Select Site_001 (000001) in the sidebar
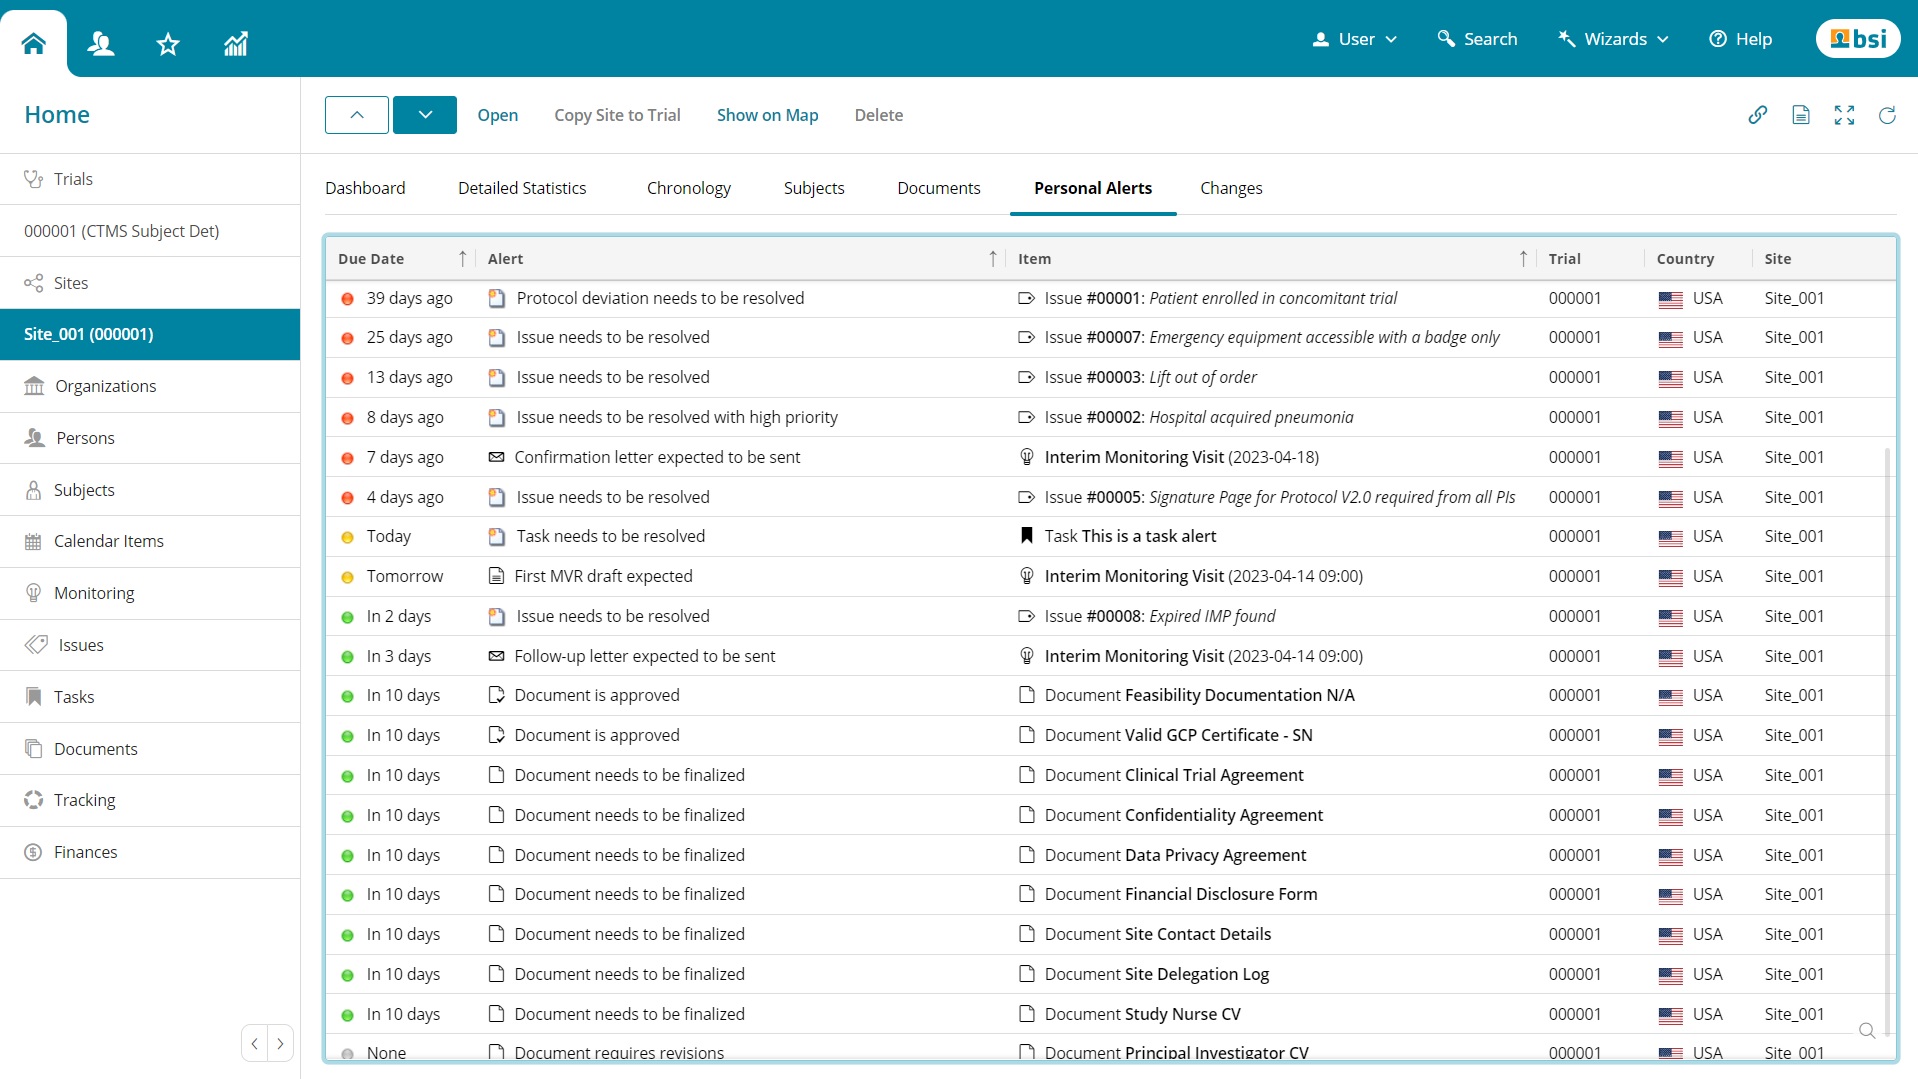The image size is (1918, 1079). coord(88,334)
